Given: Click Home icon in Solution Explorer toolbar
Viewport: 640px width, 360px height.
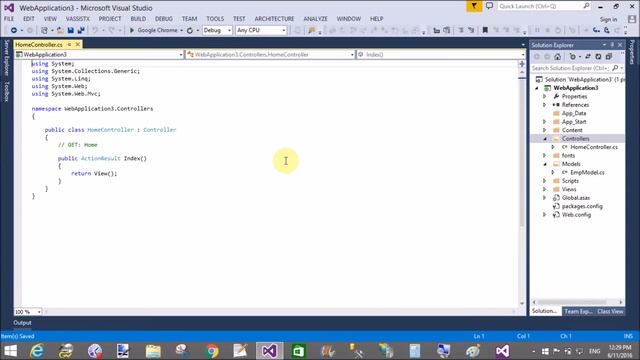Looking at the screenshot, I should coord(558,57).
